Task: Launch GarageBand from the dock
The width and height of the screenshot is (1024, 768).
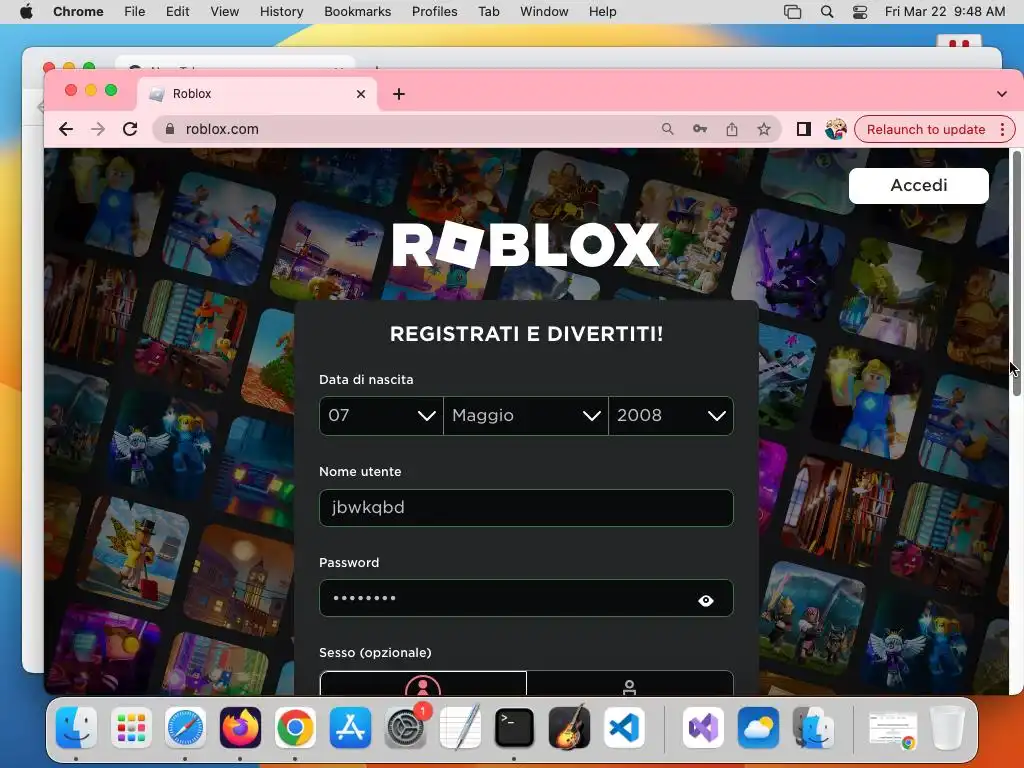Action: (569, 728)
